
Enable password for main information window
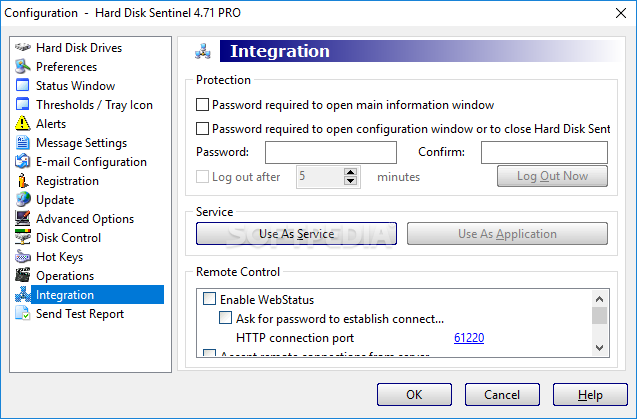tap(202, 104)
